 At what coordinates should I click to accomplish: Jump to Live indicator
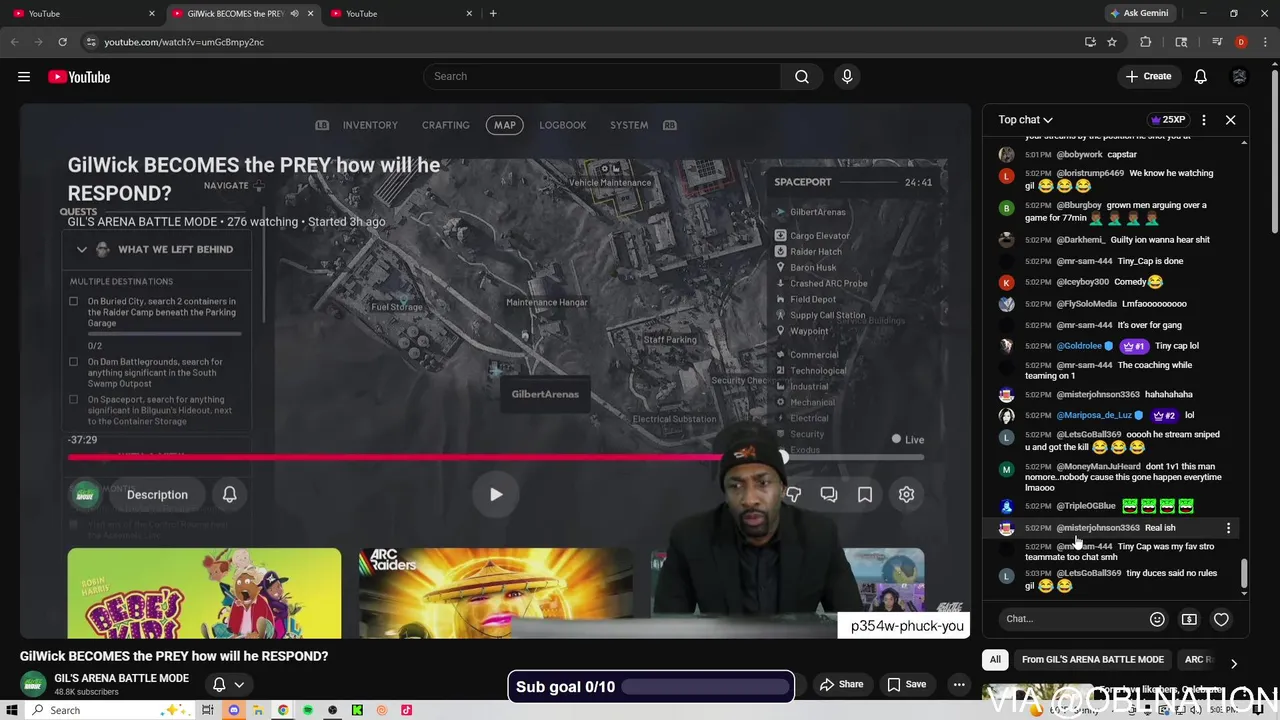coord(908,439)
